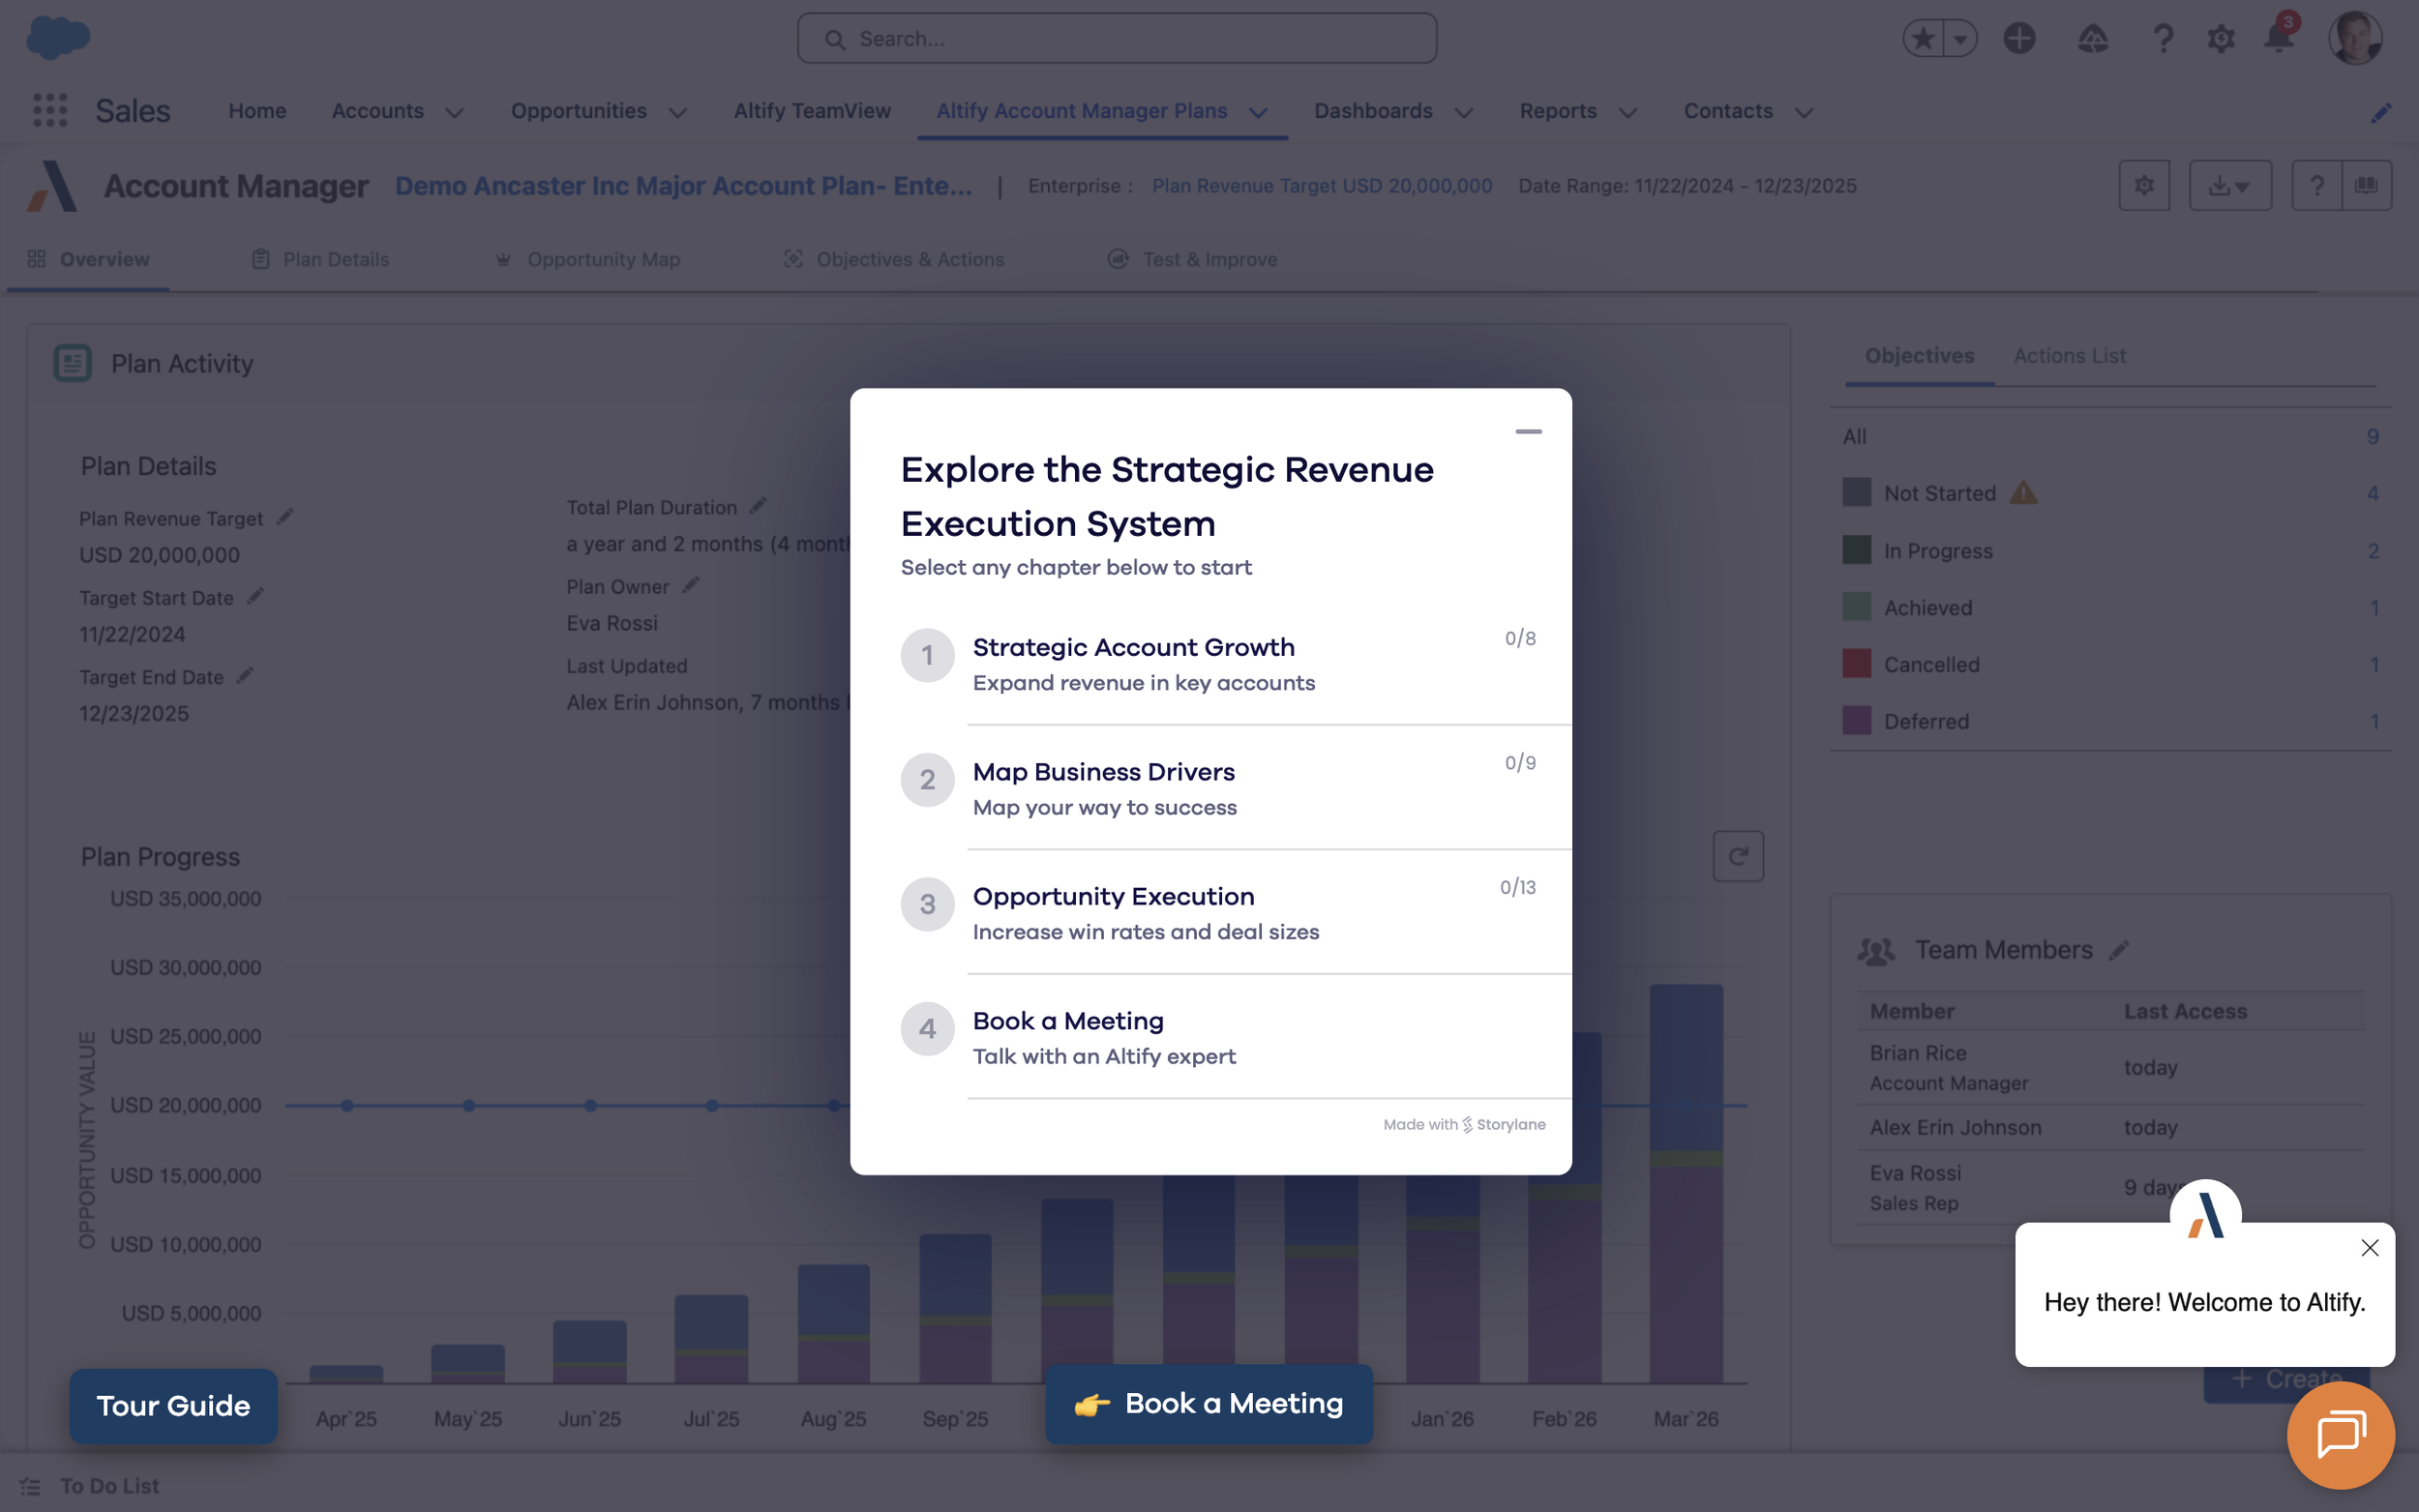Click the Deferred objectives count

[2374, 721]
